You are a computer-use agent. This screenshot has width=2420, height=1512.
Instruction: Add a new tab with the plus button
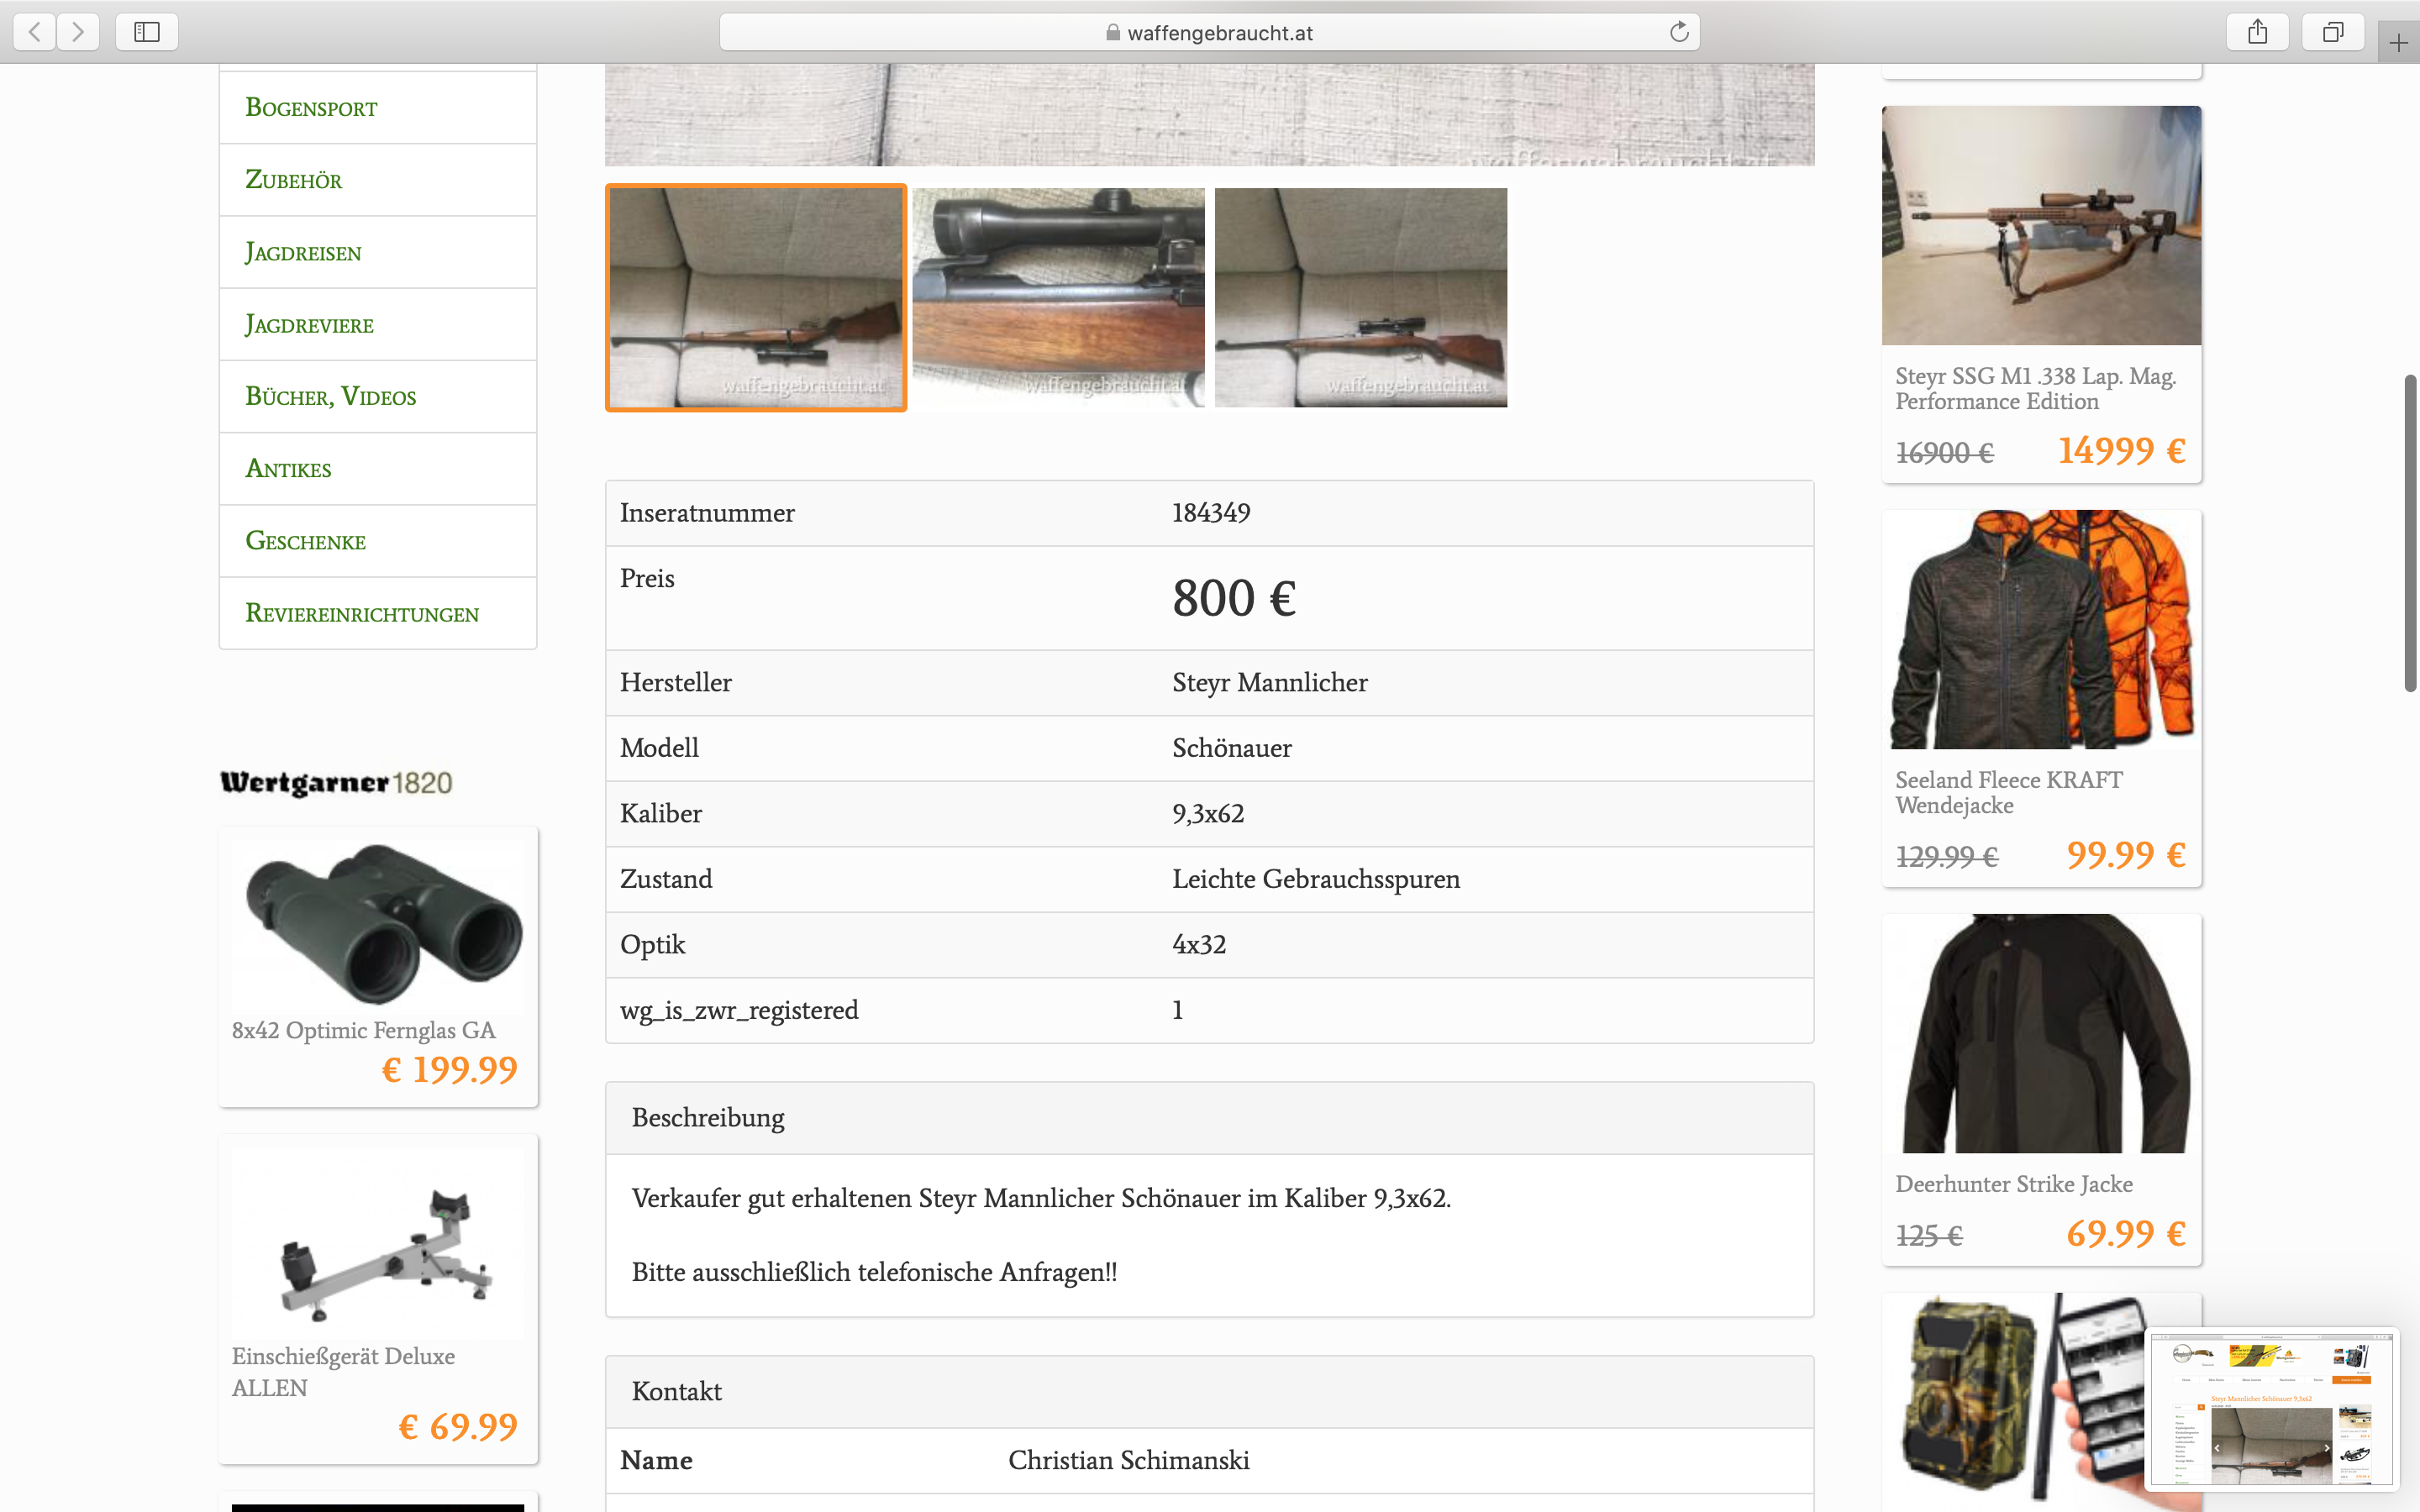click(x=2398, y=43)
